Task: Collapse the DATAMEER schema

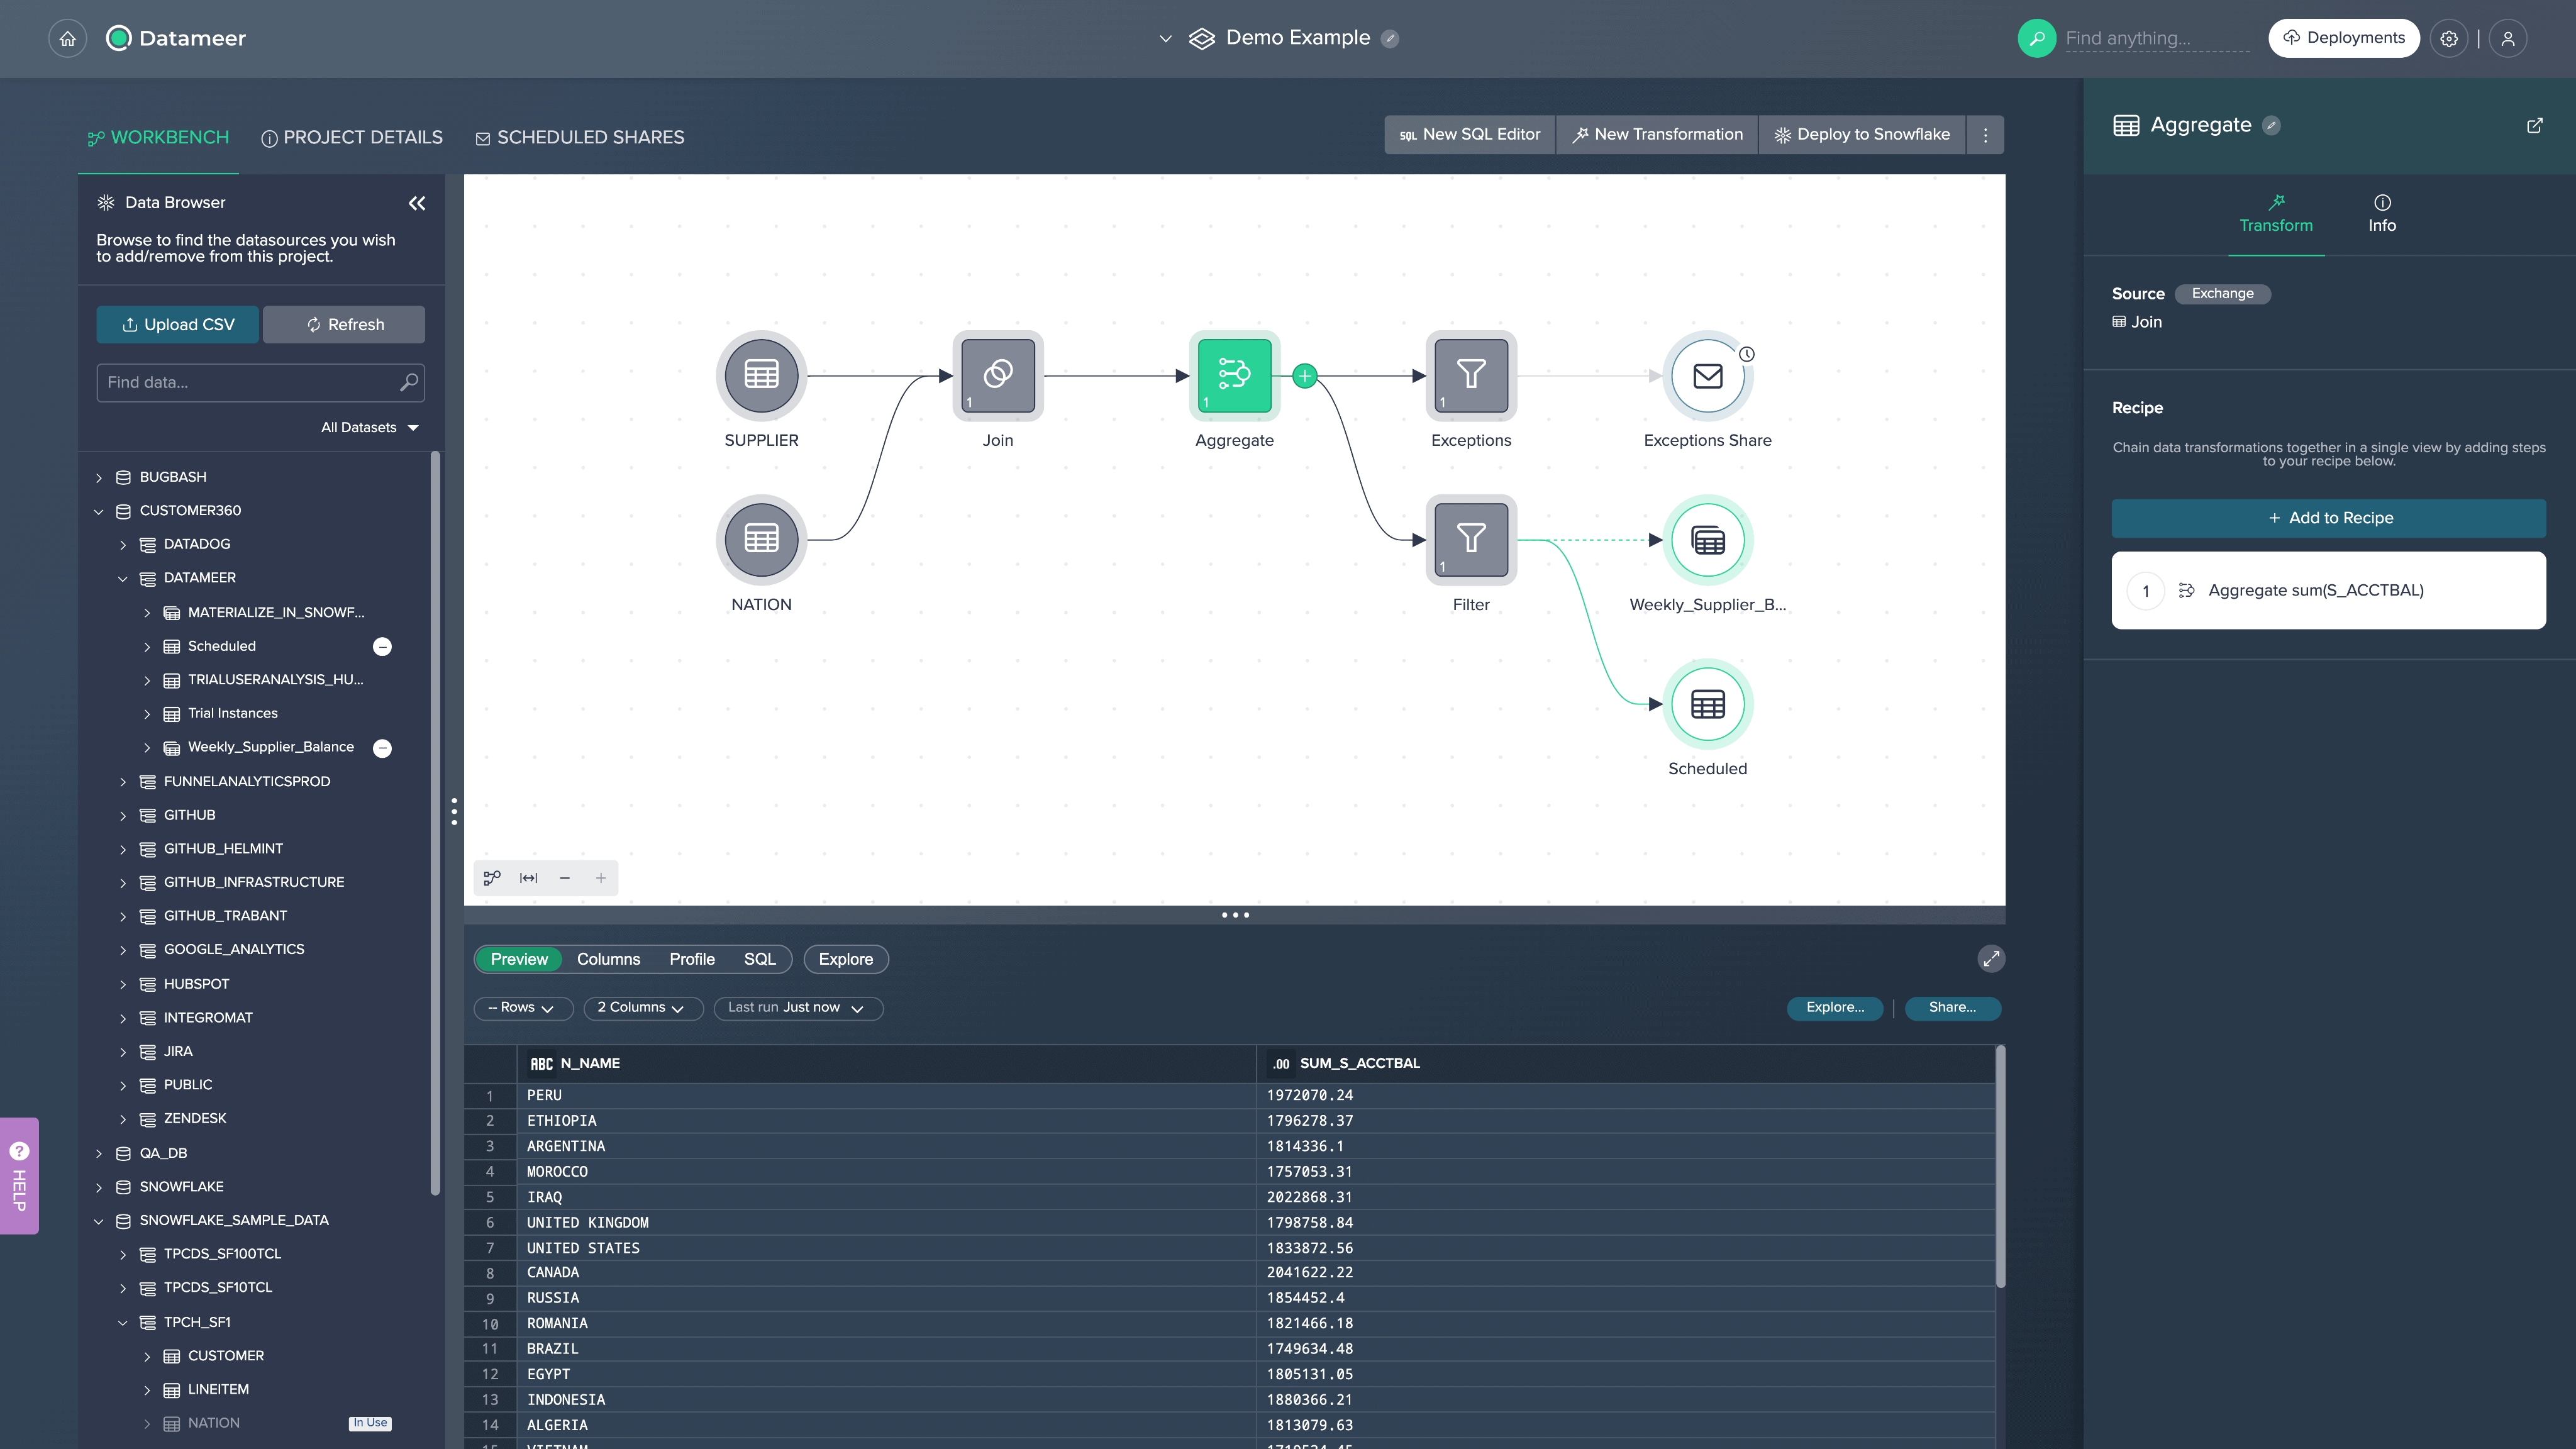Action: tap(123, 578)
